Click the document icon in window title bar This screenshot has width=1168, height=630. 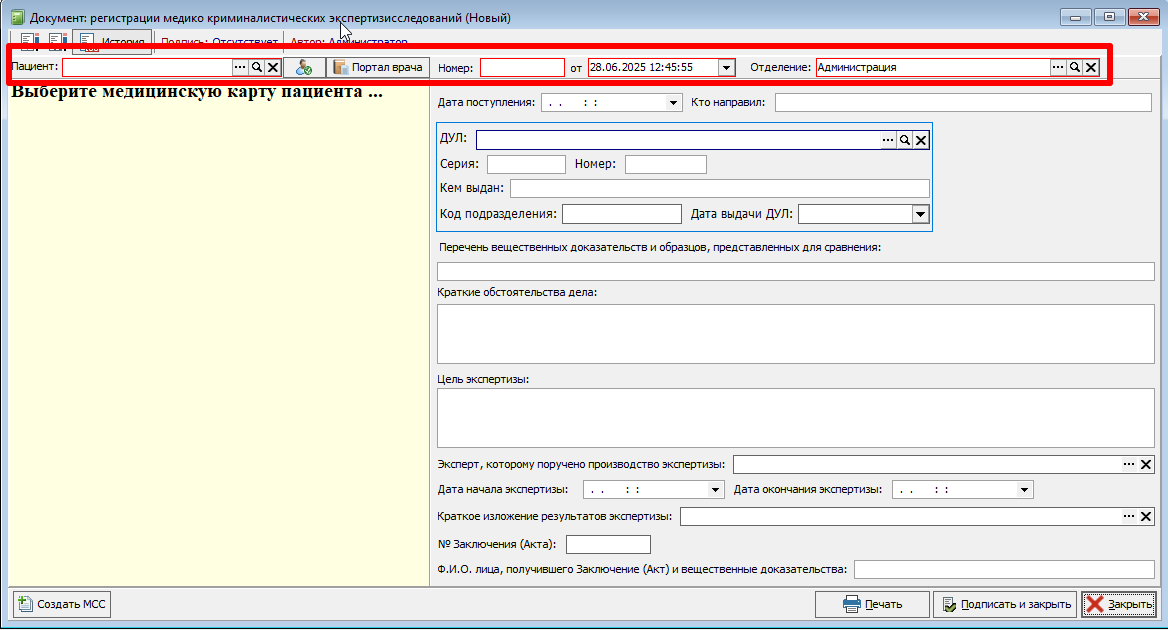tap(18, 17)
